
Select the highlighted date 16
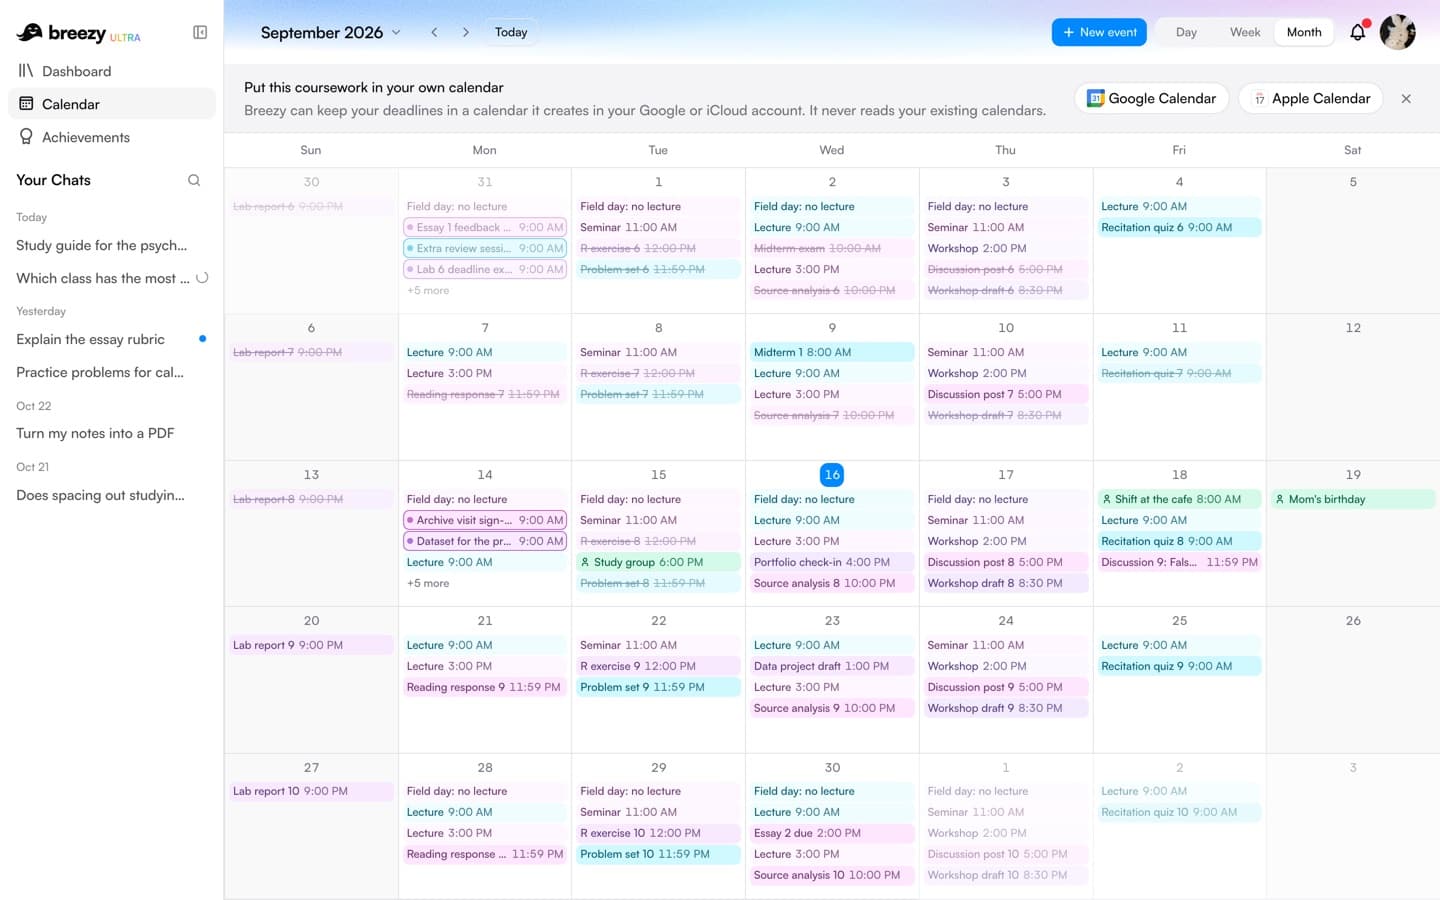(832, 474)
